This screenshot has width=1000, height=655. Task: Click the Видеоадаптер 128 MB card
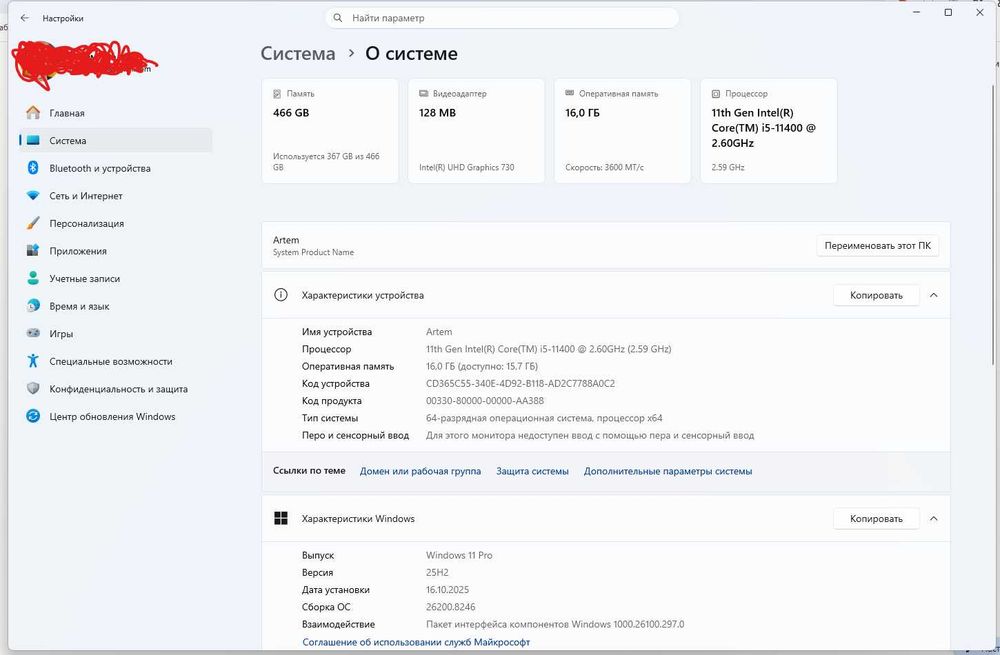[x=476, y=131]
